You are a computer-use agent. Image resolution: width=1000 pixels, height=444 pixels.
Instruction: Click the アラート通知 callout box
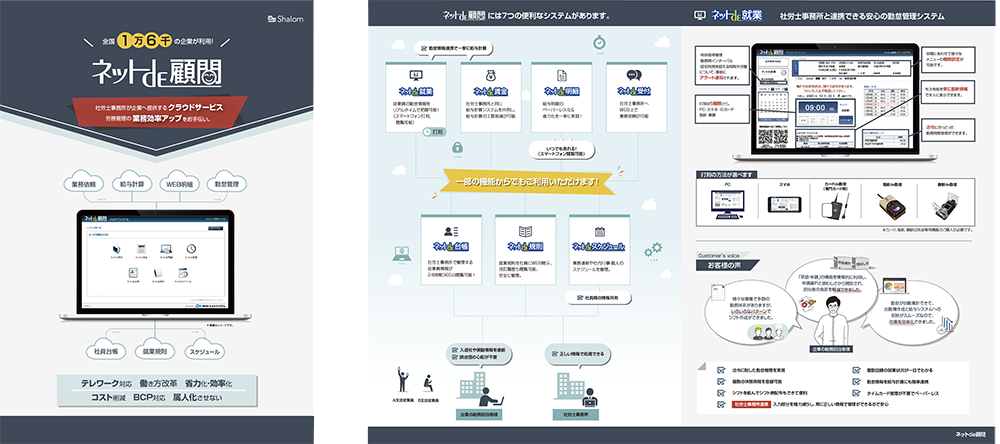coord(722,64)
